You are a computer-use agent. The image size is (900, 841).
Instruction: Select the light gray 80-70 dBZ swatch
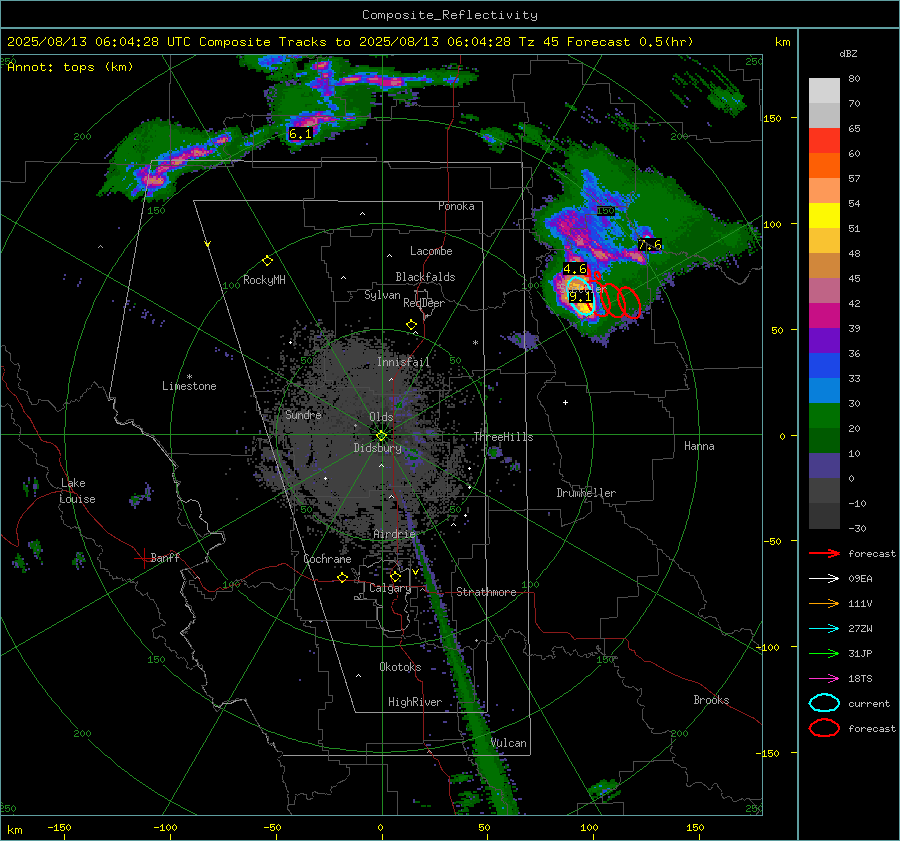(x=824, y=91)
